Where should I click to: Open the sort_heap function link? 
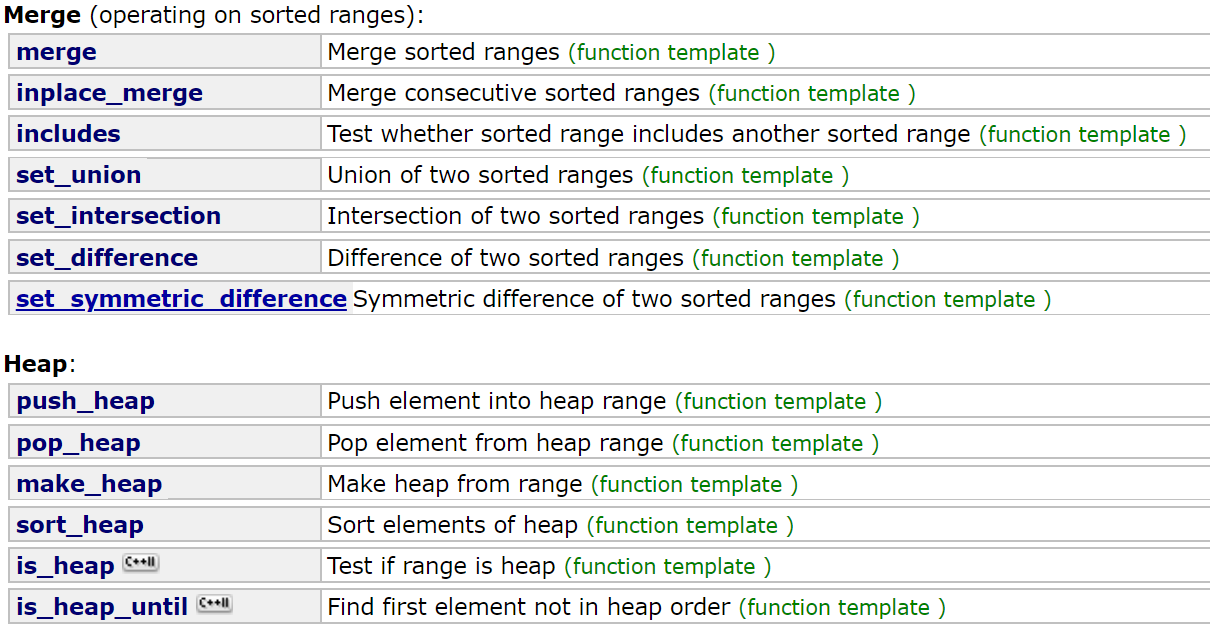(x=80, y=525)
